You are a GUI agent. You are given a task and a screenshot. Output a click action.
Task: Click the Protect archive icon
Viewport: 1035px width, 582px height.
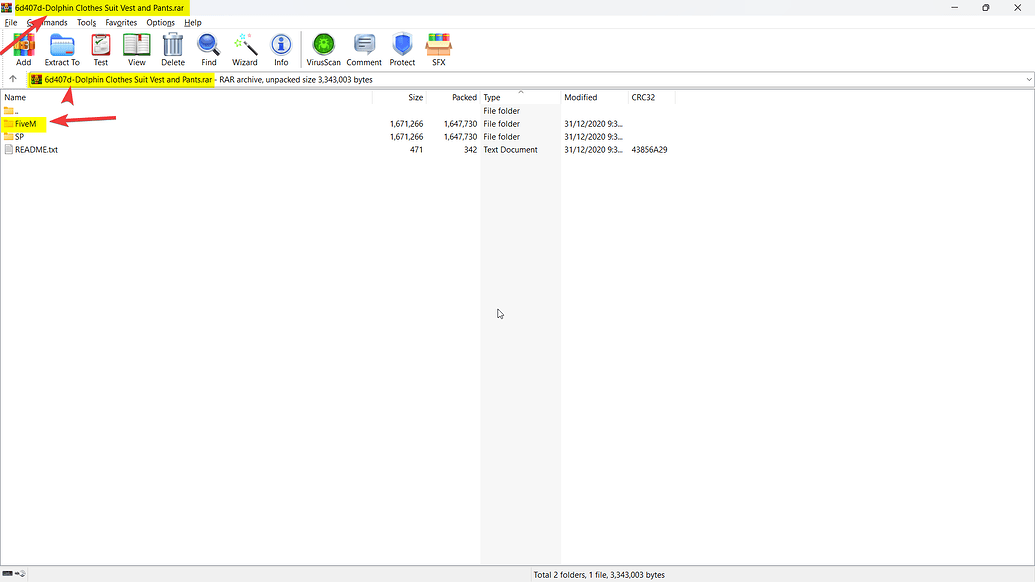click(402, 48)
